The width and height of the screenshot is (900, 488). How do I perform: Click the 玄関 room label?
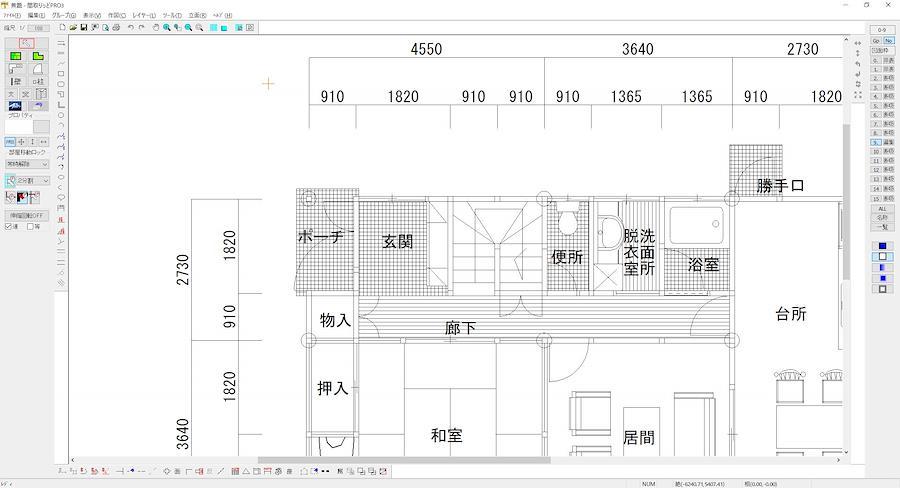point(397,242)
